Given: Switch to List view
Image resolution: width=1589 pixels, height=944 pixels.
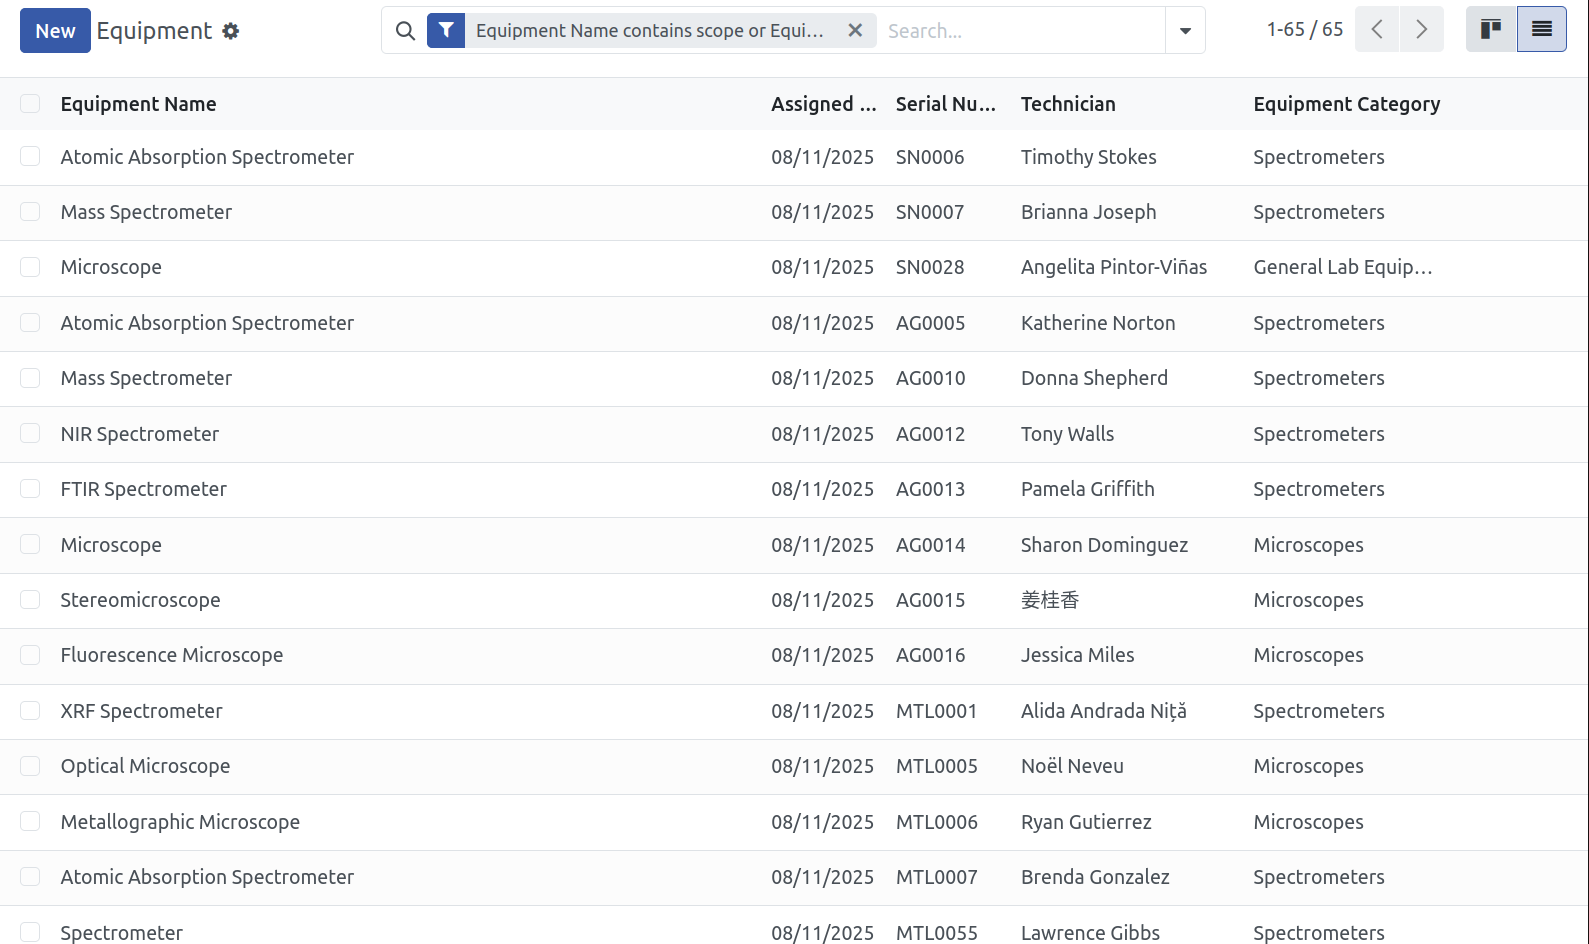Looking at the screenshot, I should point(1542,30).
